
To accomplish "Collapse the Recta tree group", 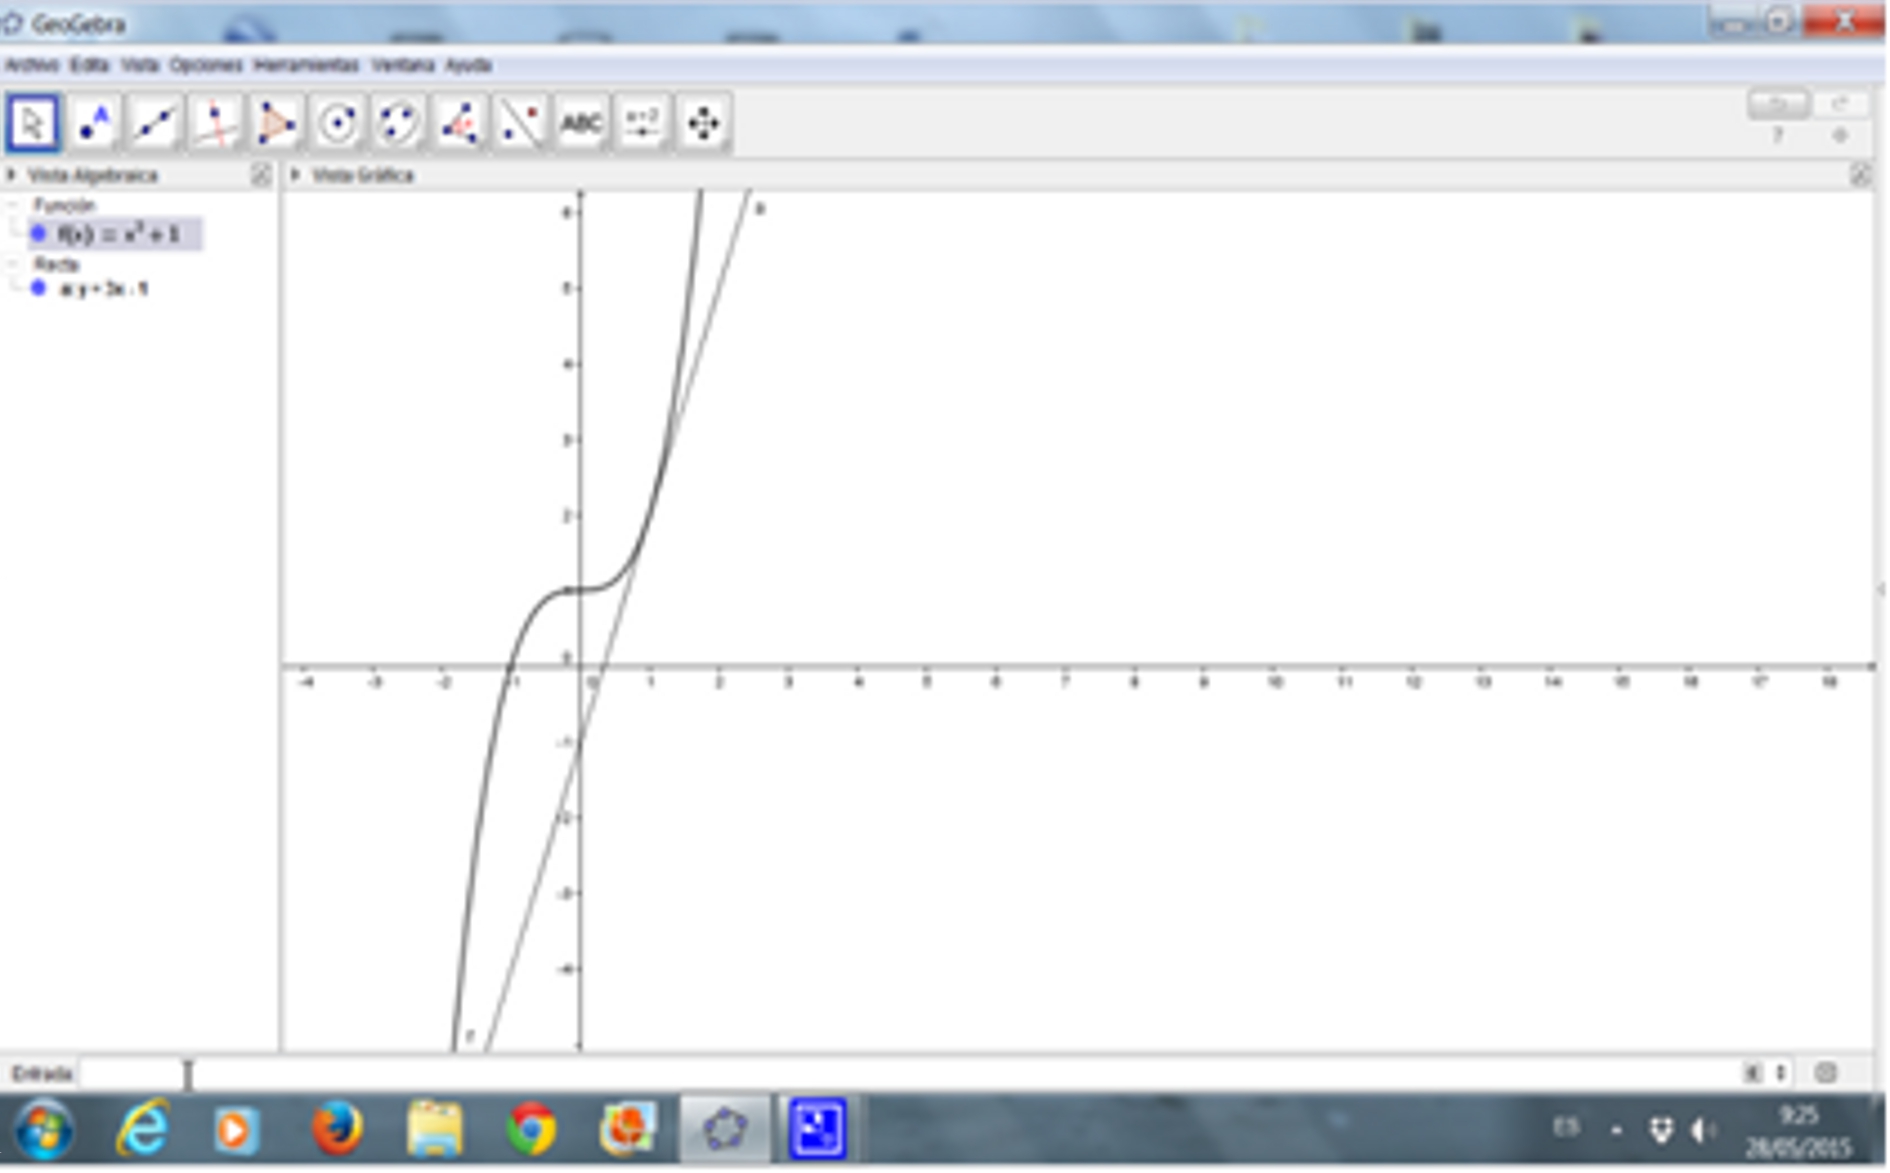I will (14, 265).
